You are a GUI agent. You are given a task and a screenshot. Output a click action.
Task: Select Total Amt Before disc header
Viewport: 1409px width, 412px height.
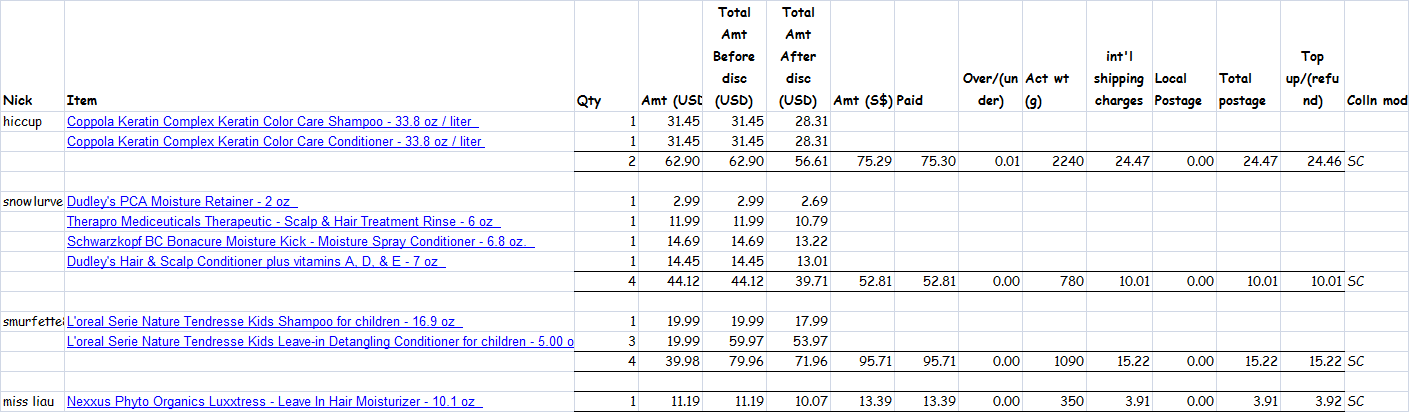click(734, 56)
